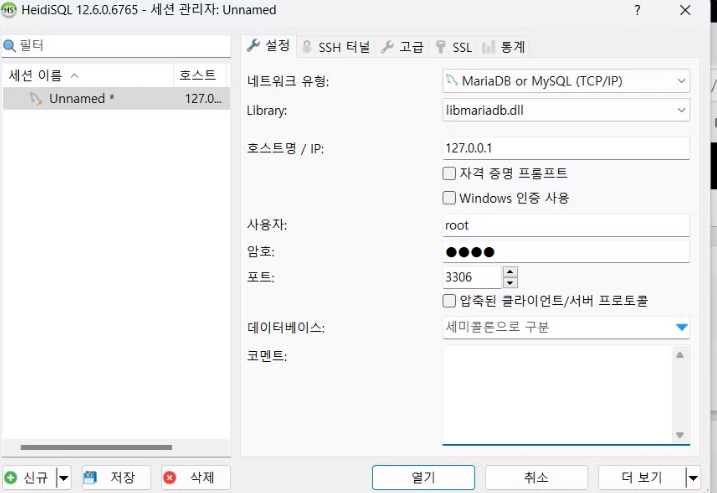Switch to the 설정 tab

click(x=268, y=45)
